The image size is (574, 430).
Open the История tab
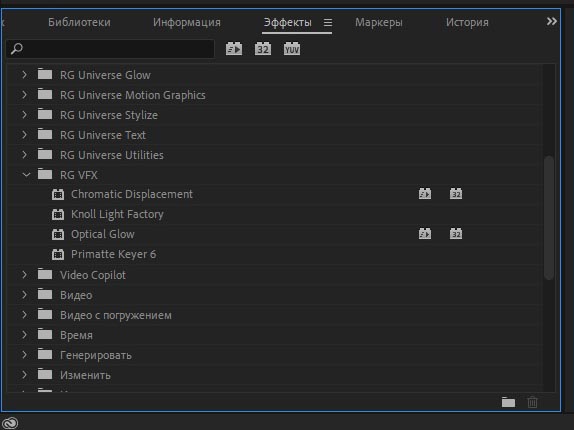(467, 22)
